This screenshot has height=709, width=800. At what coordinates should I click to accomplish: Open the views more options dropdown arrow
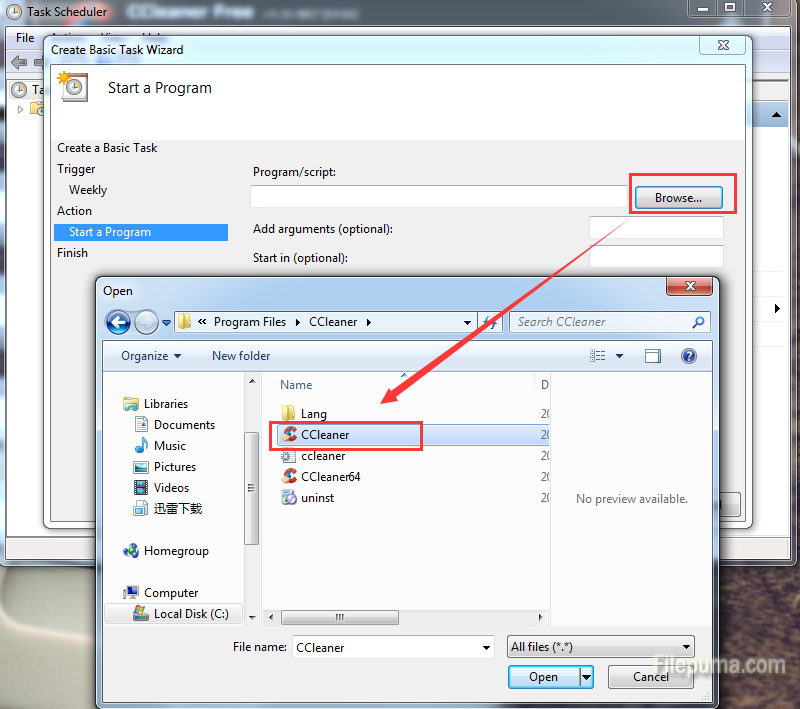(x=619, y=356)
